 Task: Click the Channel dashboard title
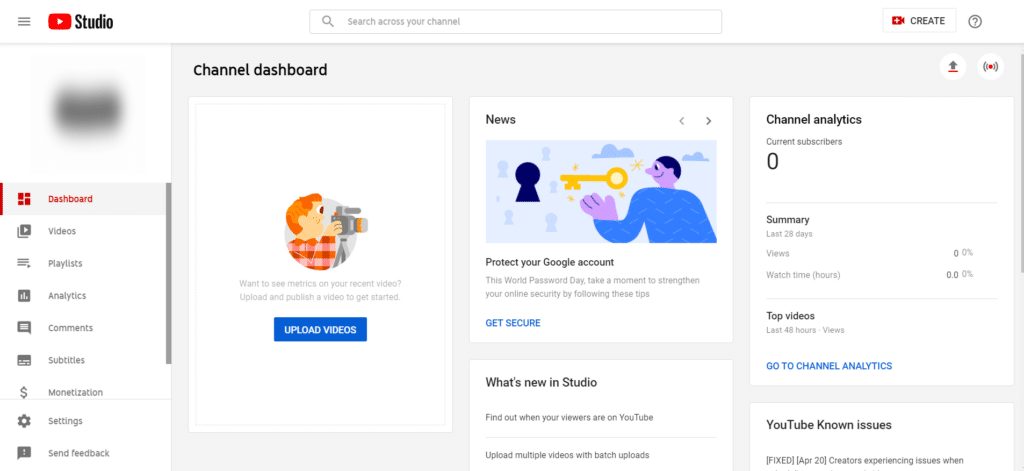[260, 70]
